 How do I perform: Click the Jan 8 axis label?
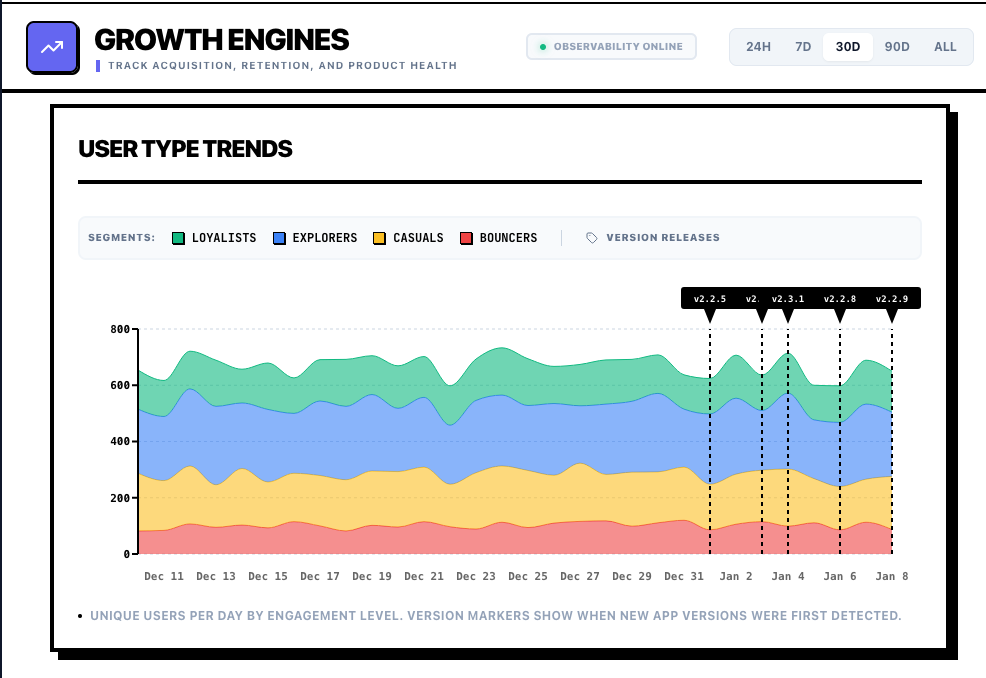coord(890,576)
